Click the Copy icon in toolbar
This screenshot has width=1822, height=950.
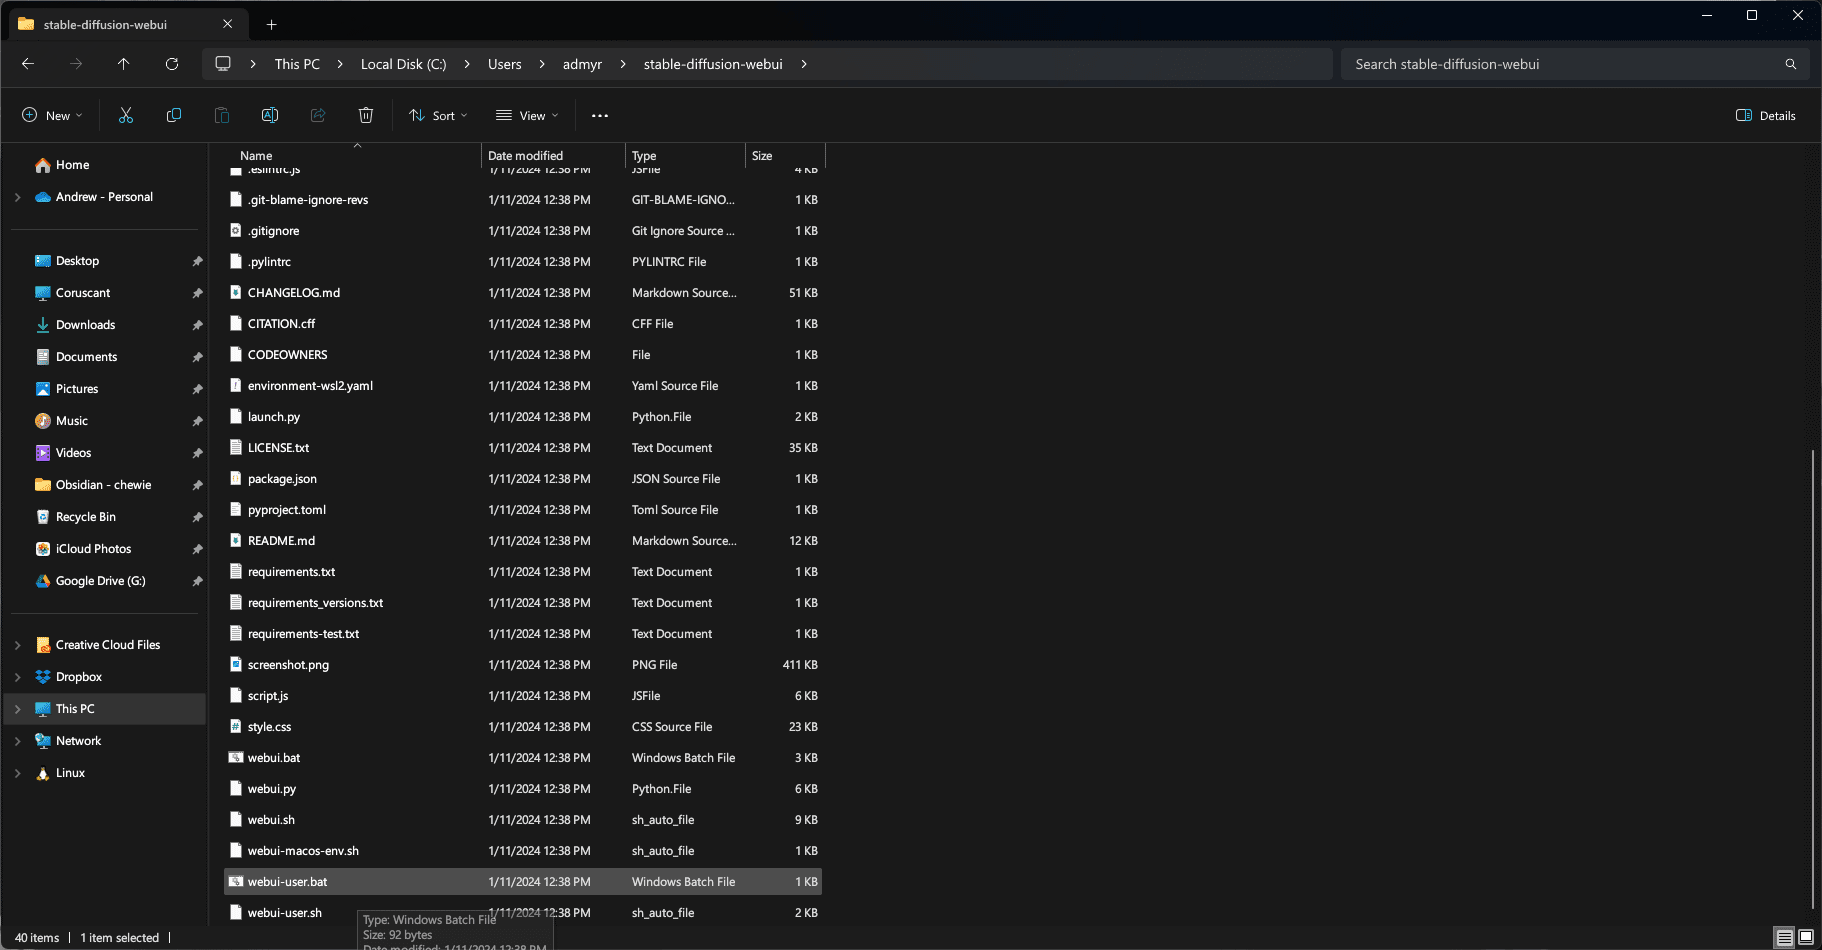(x=174, y=116)
